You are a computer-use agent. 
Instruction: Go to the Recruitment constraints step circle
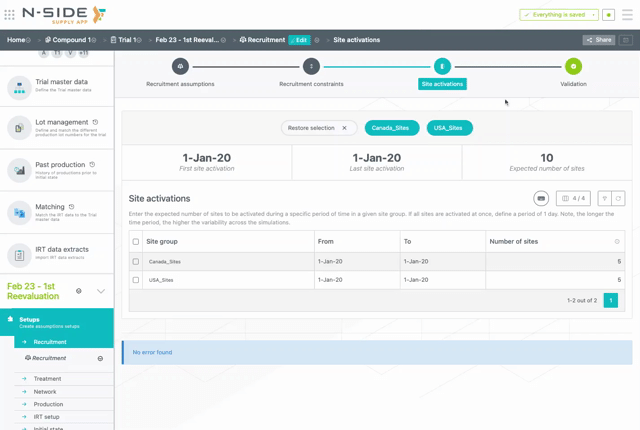click(x=311, y=67)
